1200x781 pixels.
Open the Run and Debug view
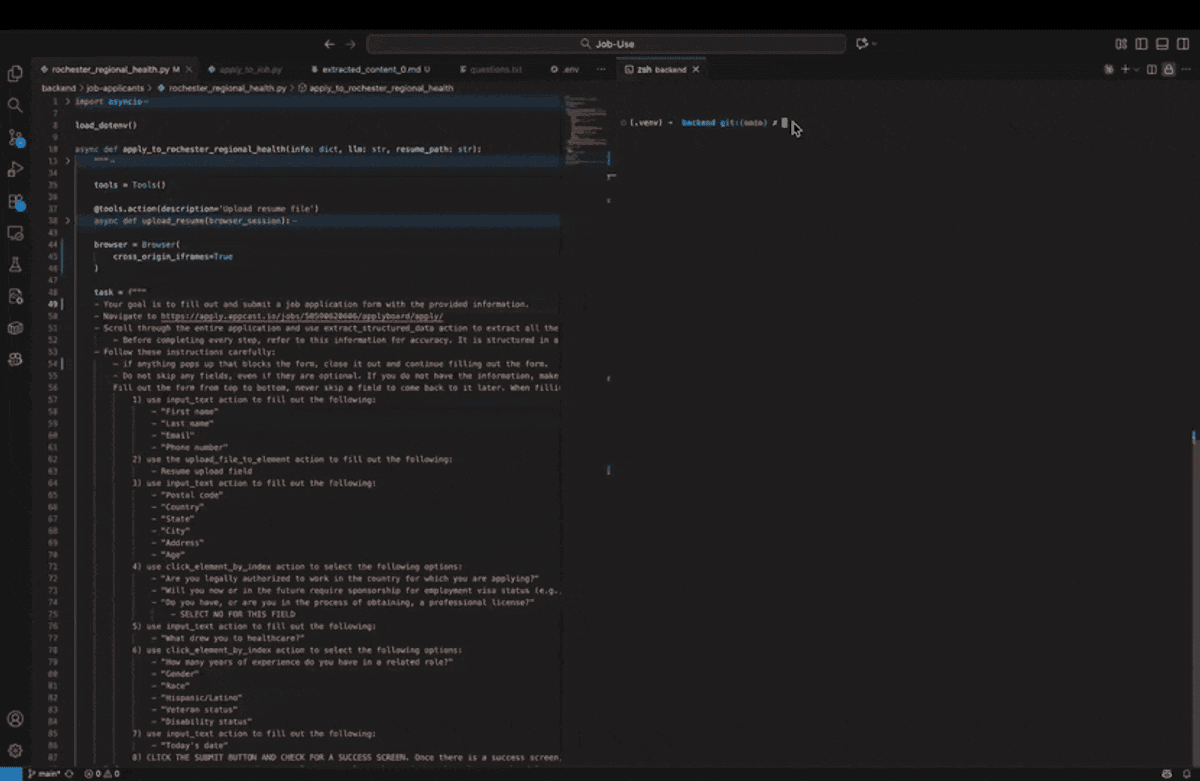point(15,169)
